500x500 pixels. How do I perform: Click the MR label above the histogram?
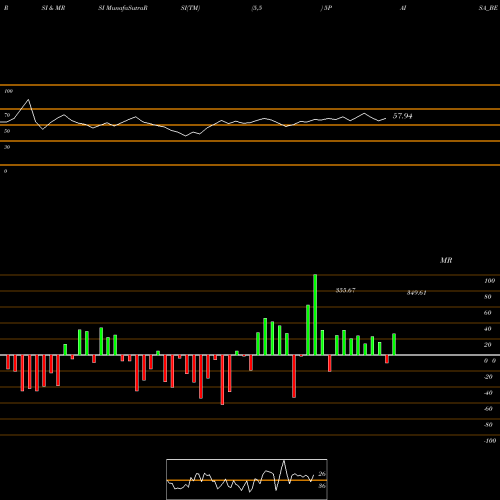pos(446,260)
